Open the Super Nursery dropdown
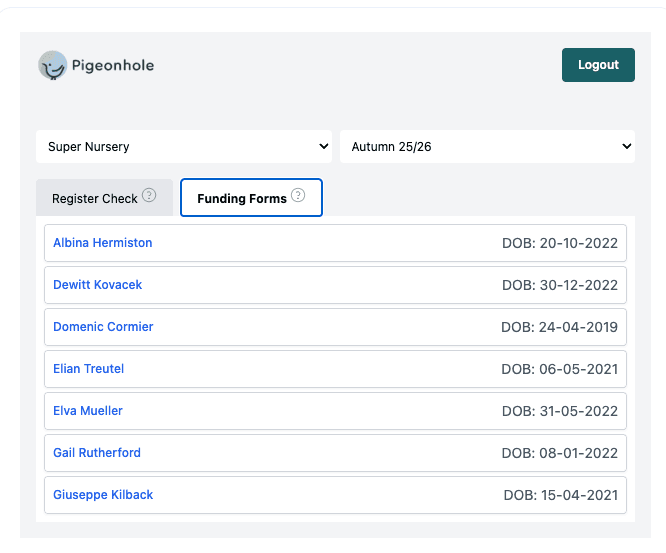Viewport: 666px width, 553px height. coord(184,146)
